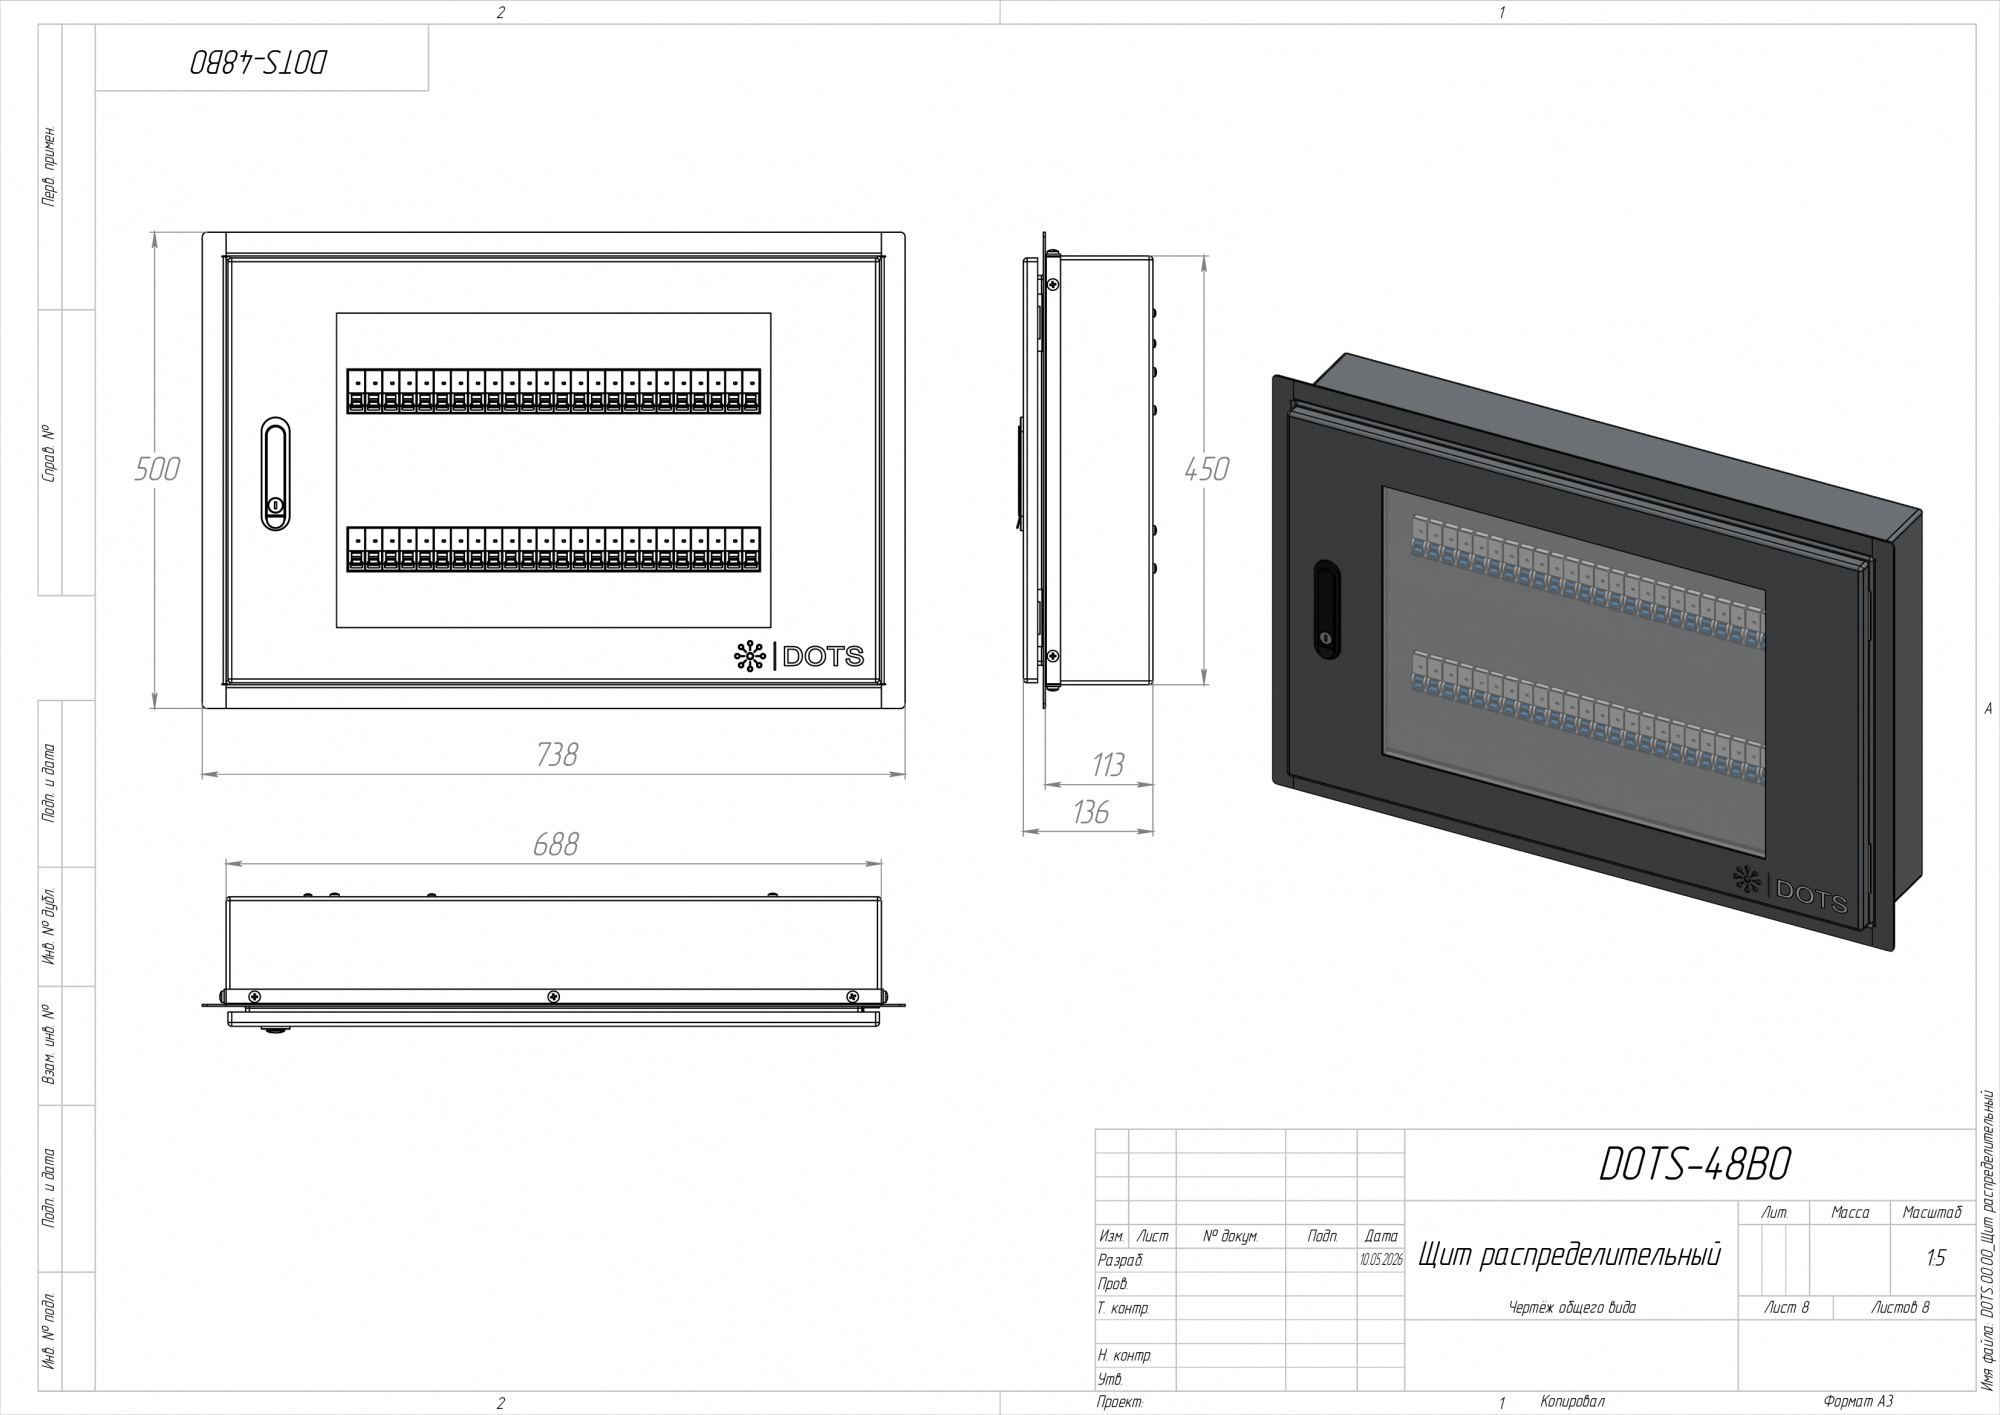
Task: Click the "Перв. примен." side label
Action: [x=49, y=166]
